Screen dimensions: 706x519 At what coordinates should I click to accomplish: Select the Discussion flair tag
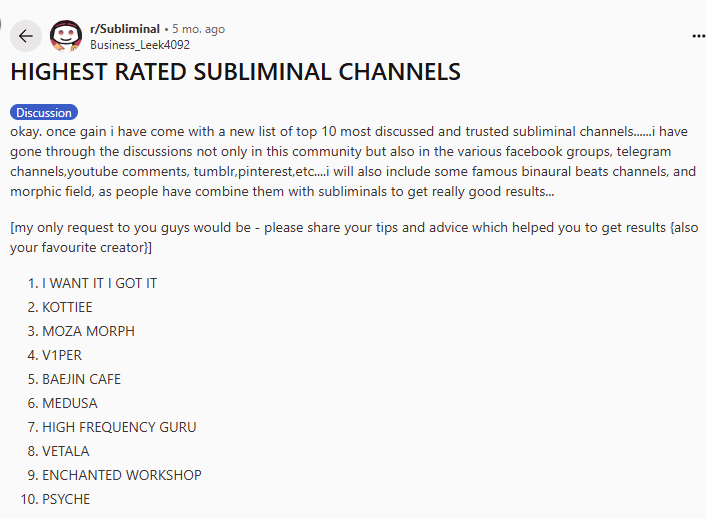44,113
